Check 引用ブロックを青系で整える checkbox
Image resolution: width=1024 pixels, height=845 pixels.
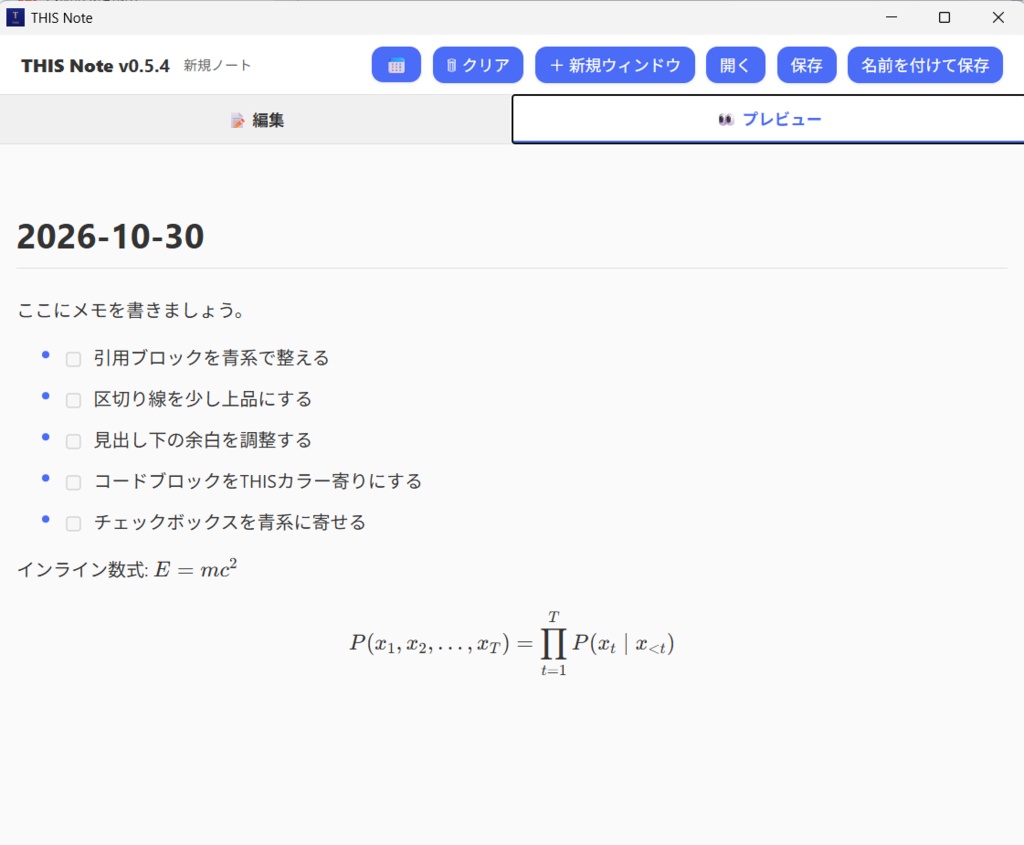point(73,359)
